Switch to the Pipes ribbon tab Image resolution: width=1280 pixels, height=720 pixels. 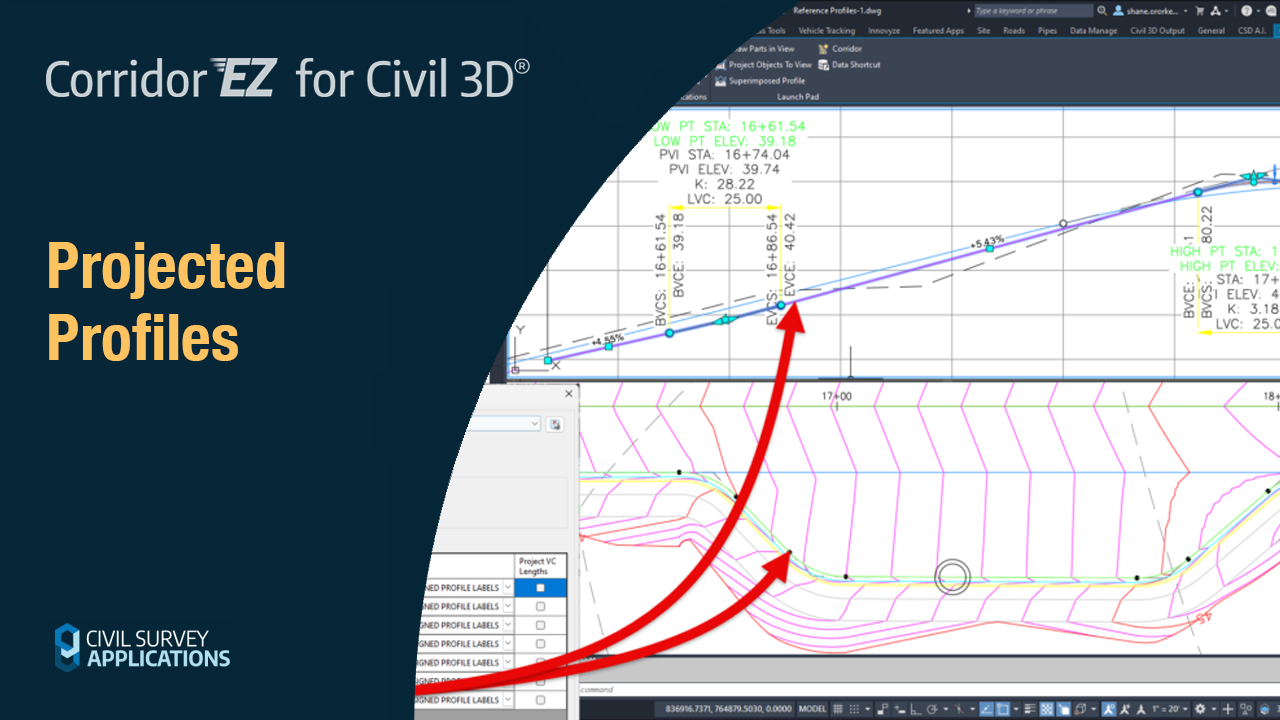pyautogui.click(x=1047, y=31)
